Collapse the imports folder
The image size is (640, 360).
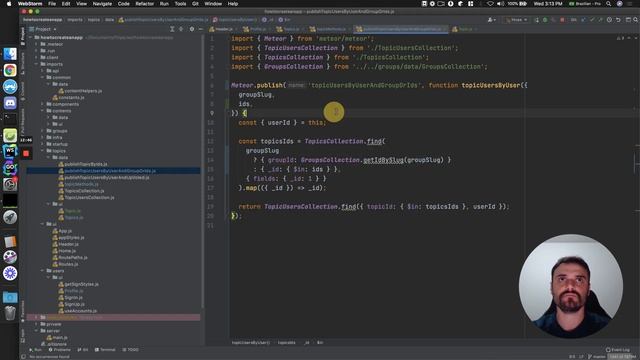(36, 64)
